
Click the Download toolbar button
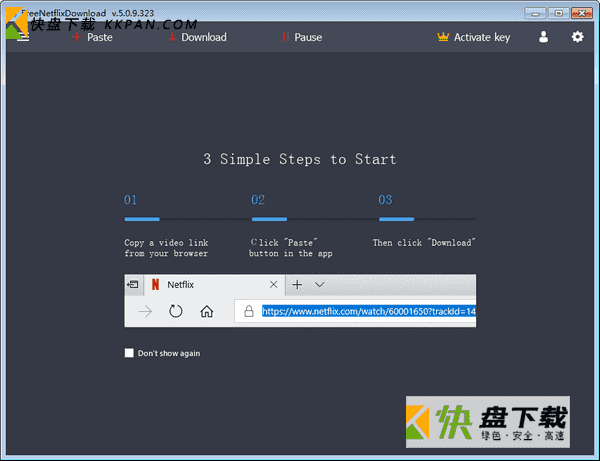(x=198, y=37)
